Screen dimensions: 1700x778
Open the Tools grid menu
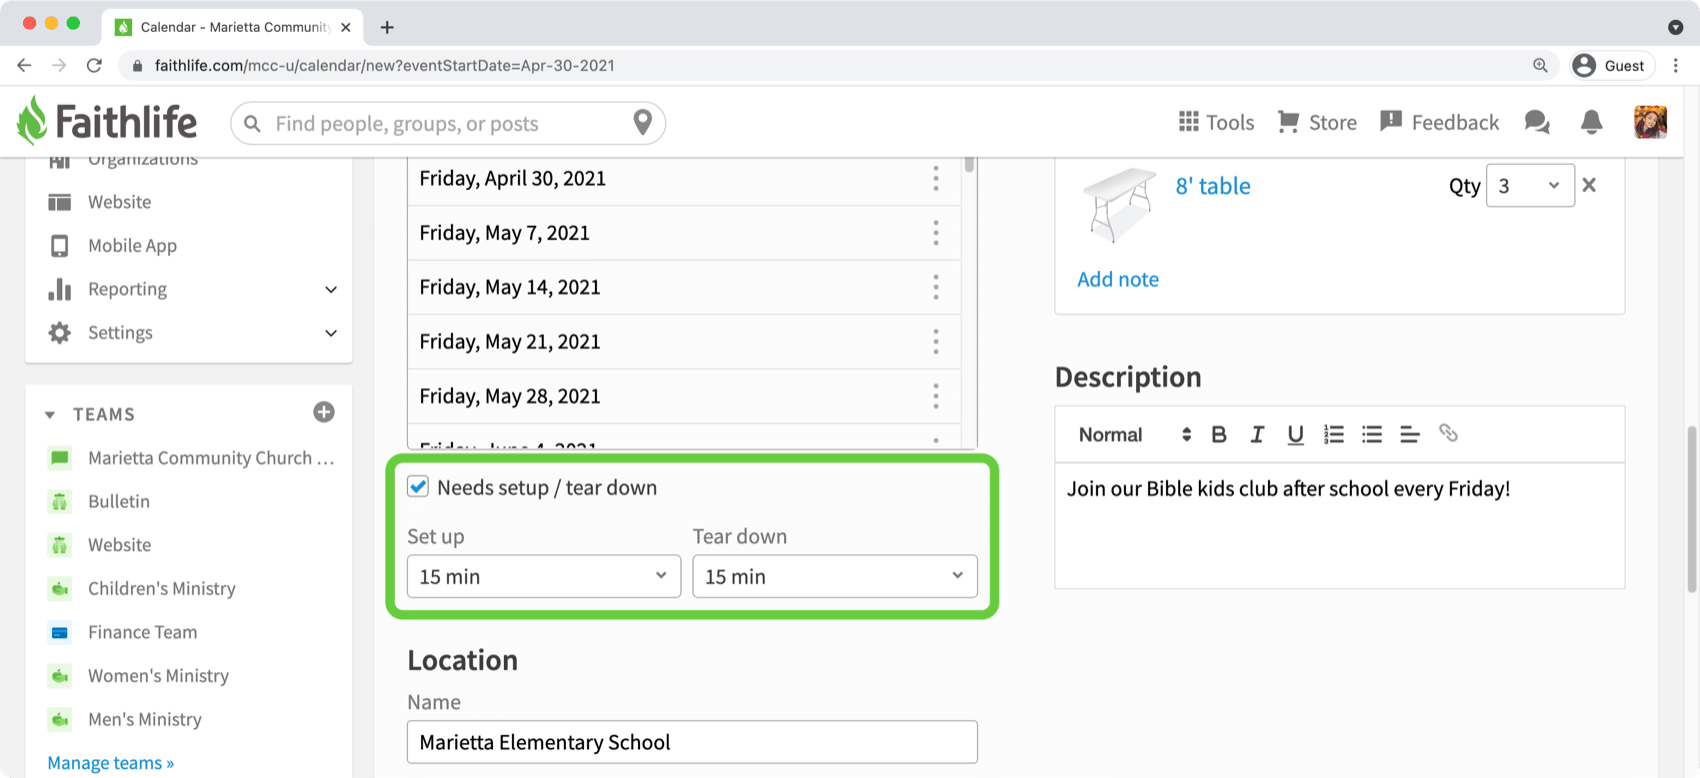[1216, 122]
